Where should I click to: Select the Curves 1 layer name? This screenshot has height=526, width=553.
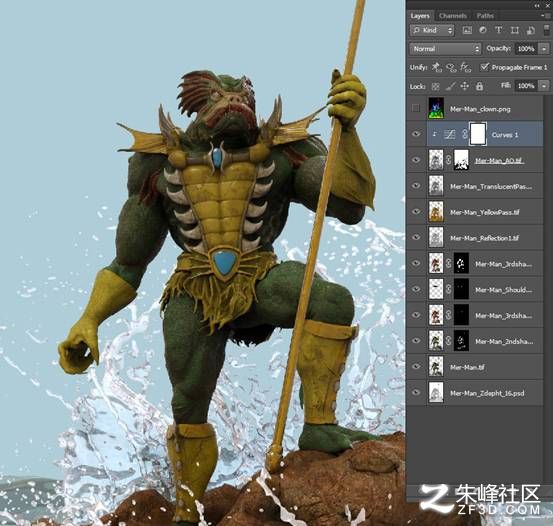pos(505,135)
